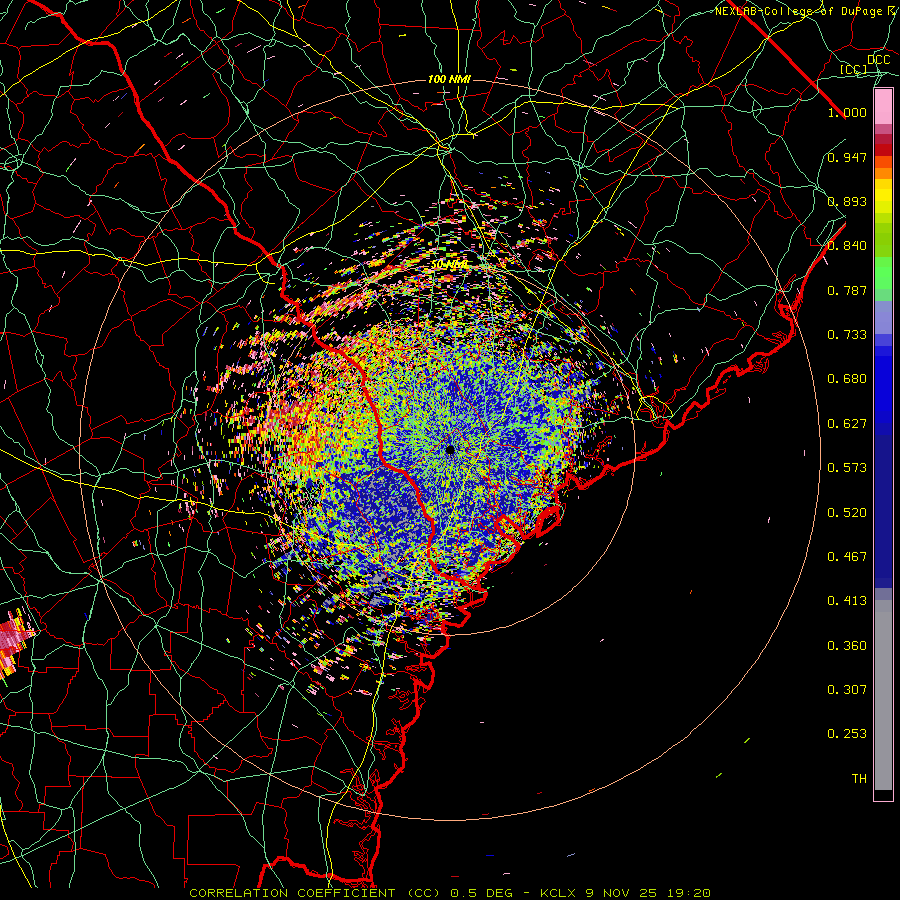Viewport: 900px width, 900px height.
Task: Click the 0.253 legend value
Action: tap(847, 734)
